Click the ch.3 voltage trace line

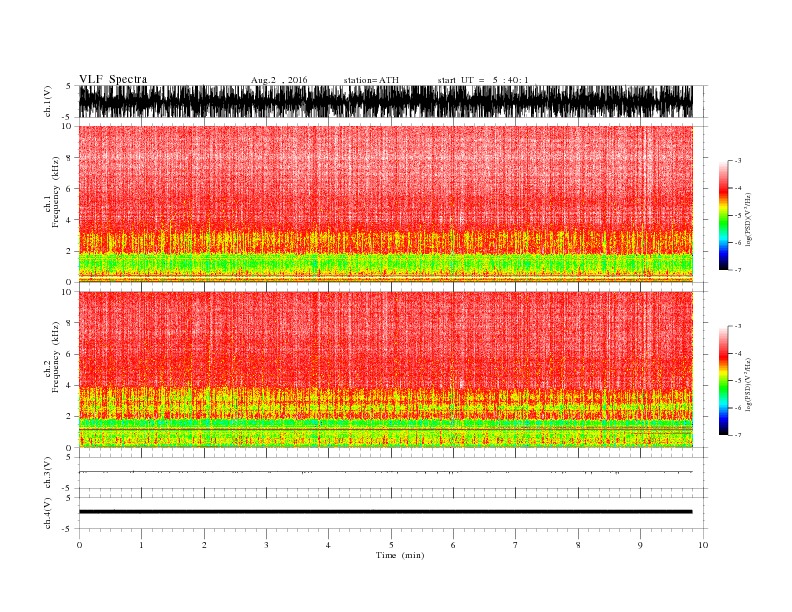click(385, 472)
